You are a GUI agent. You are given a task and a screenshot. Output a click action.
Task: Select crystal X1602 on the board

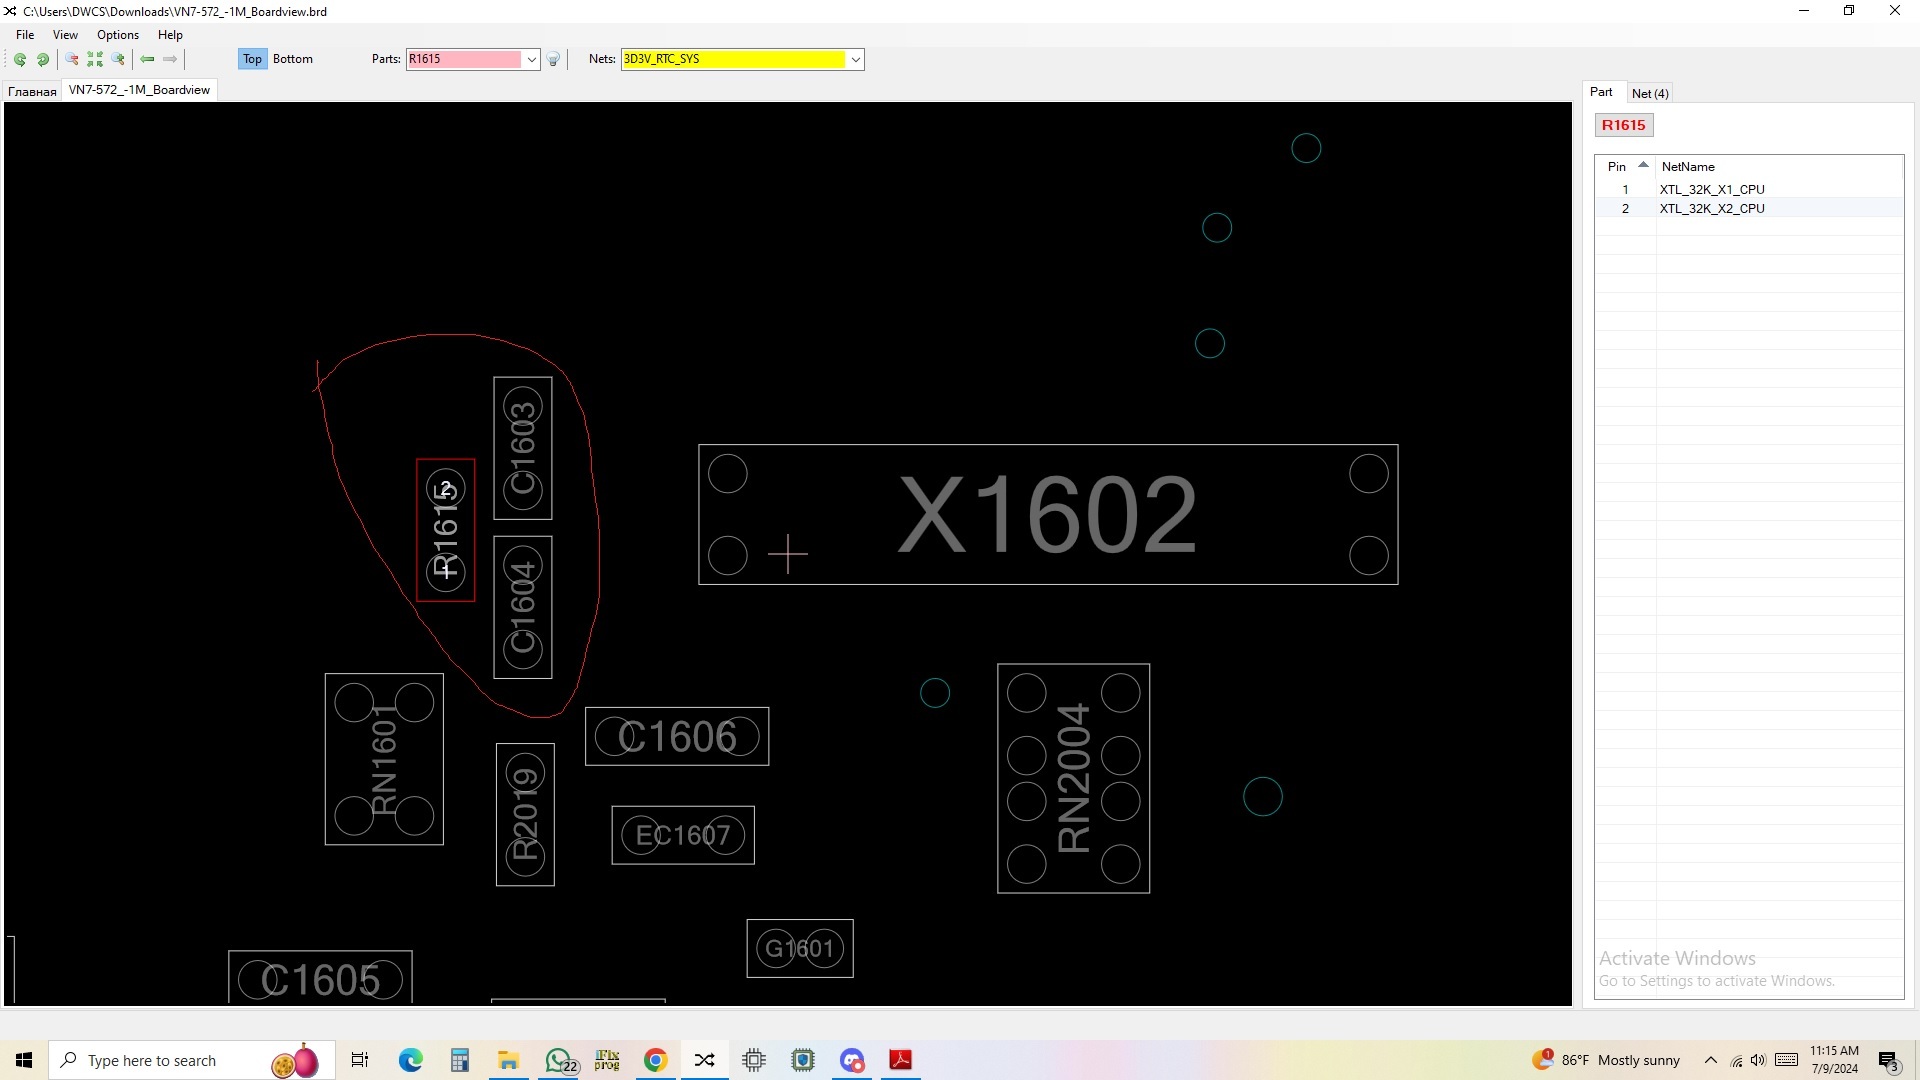pos(1048,514)
